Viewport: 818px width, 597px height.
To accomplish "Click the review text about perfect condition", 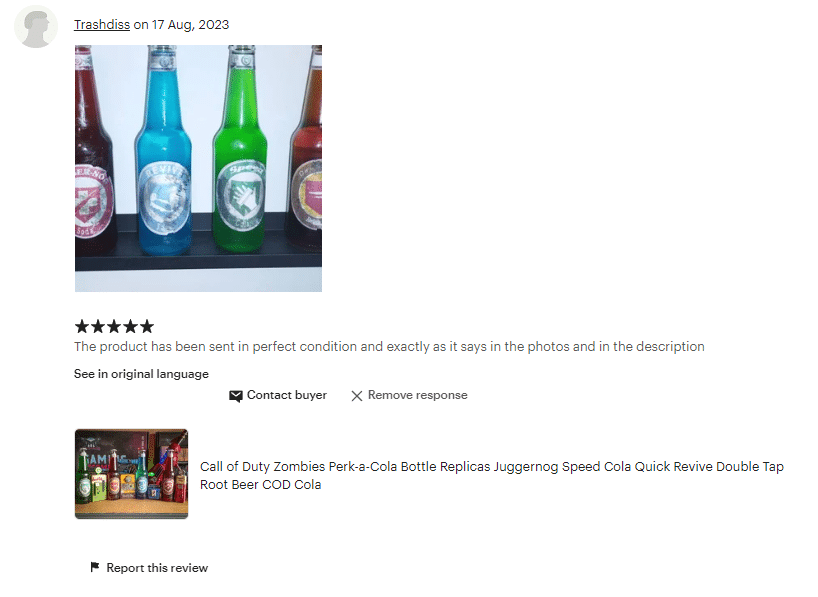I will 389,347.
